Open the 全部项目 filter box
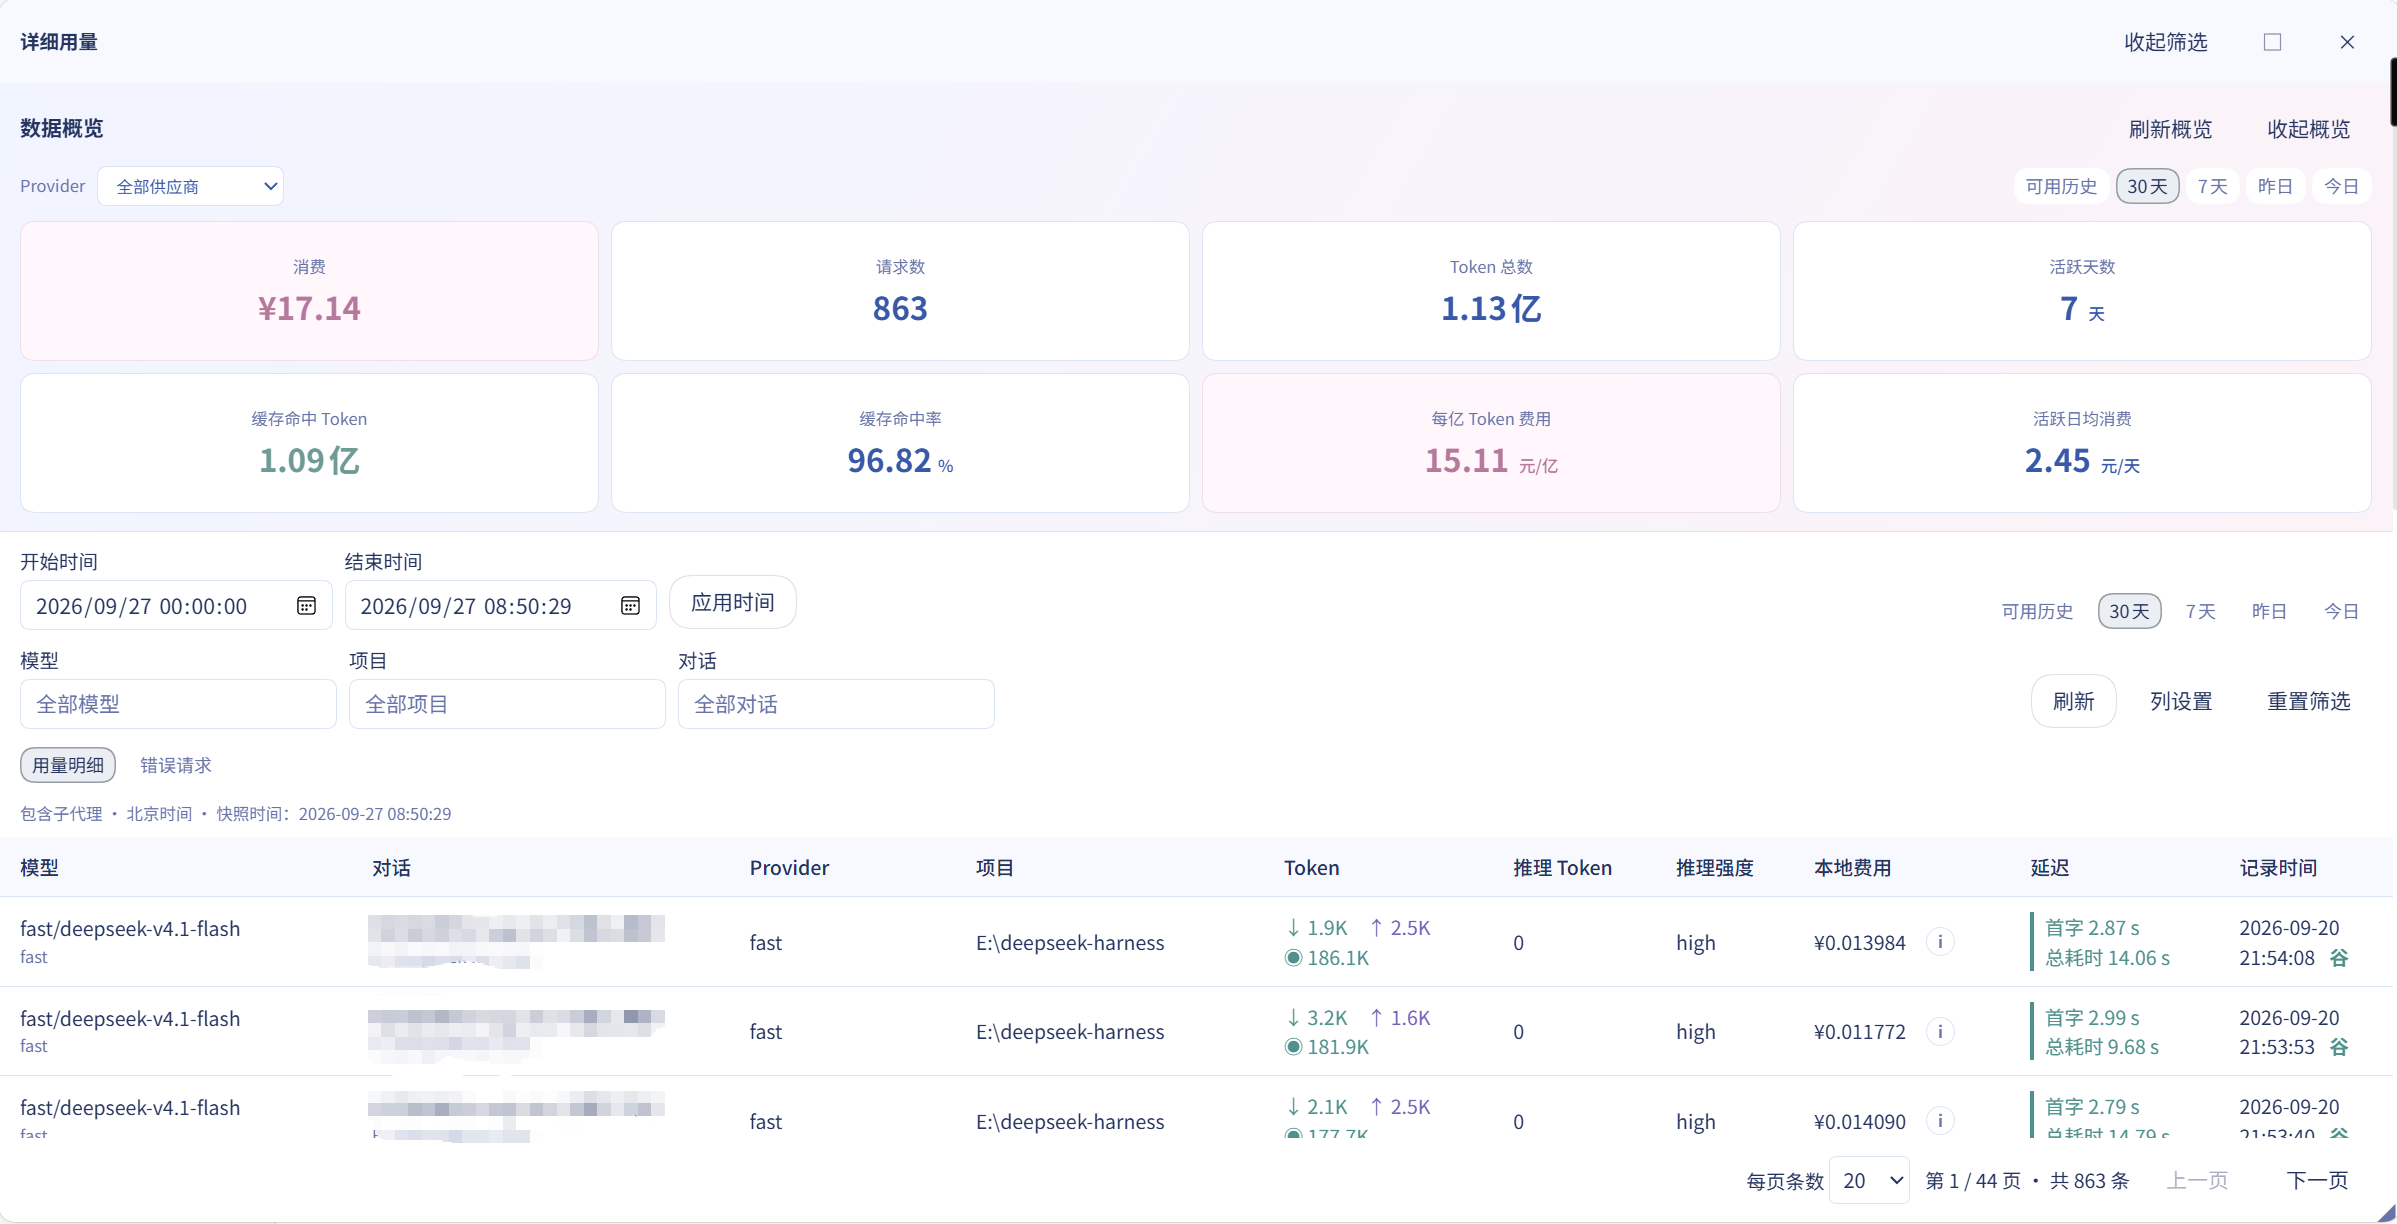This screenshot has height=1224, width=2397. (x=507, y=704)
